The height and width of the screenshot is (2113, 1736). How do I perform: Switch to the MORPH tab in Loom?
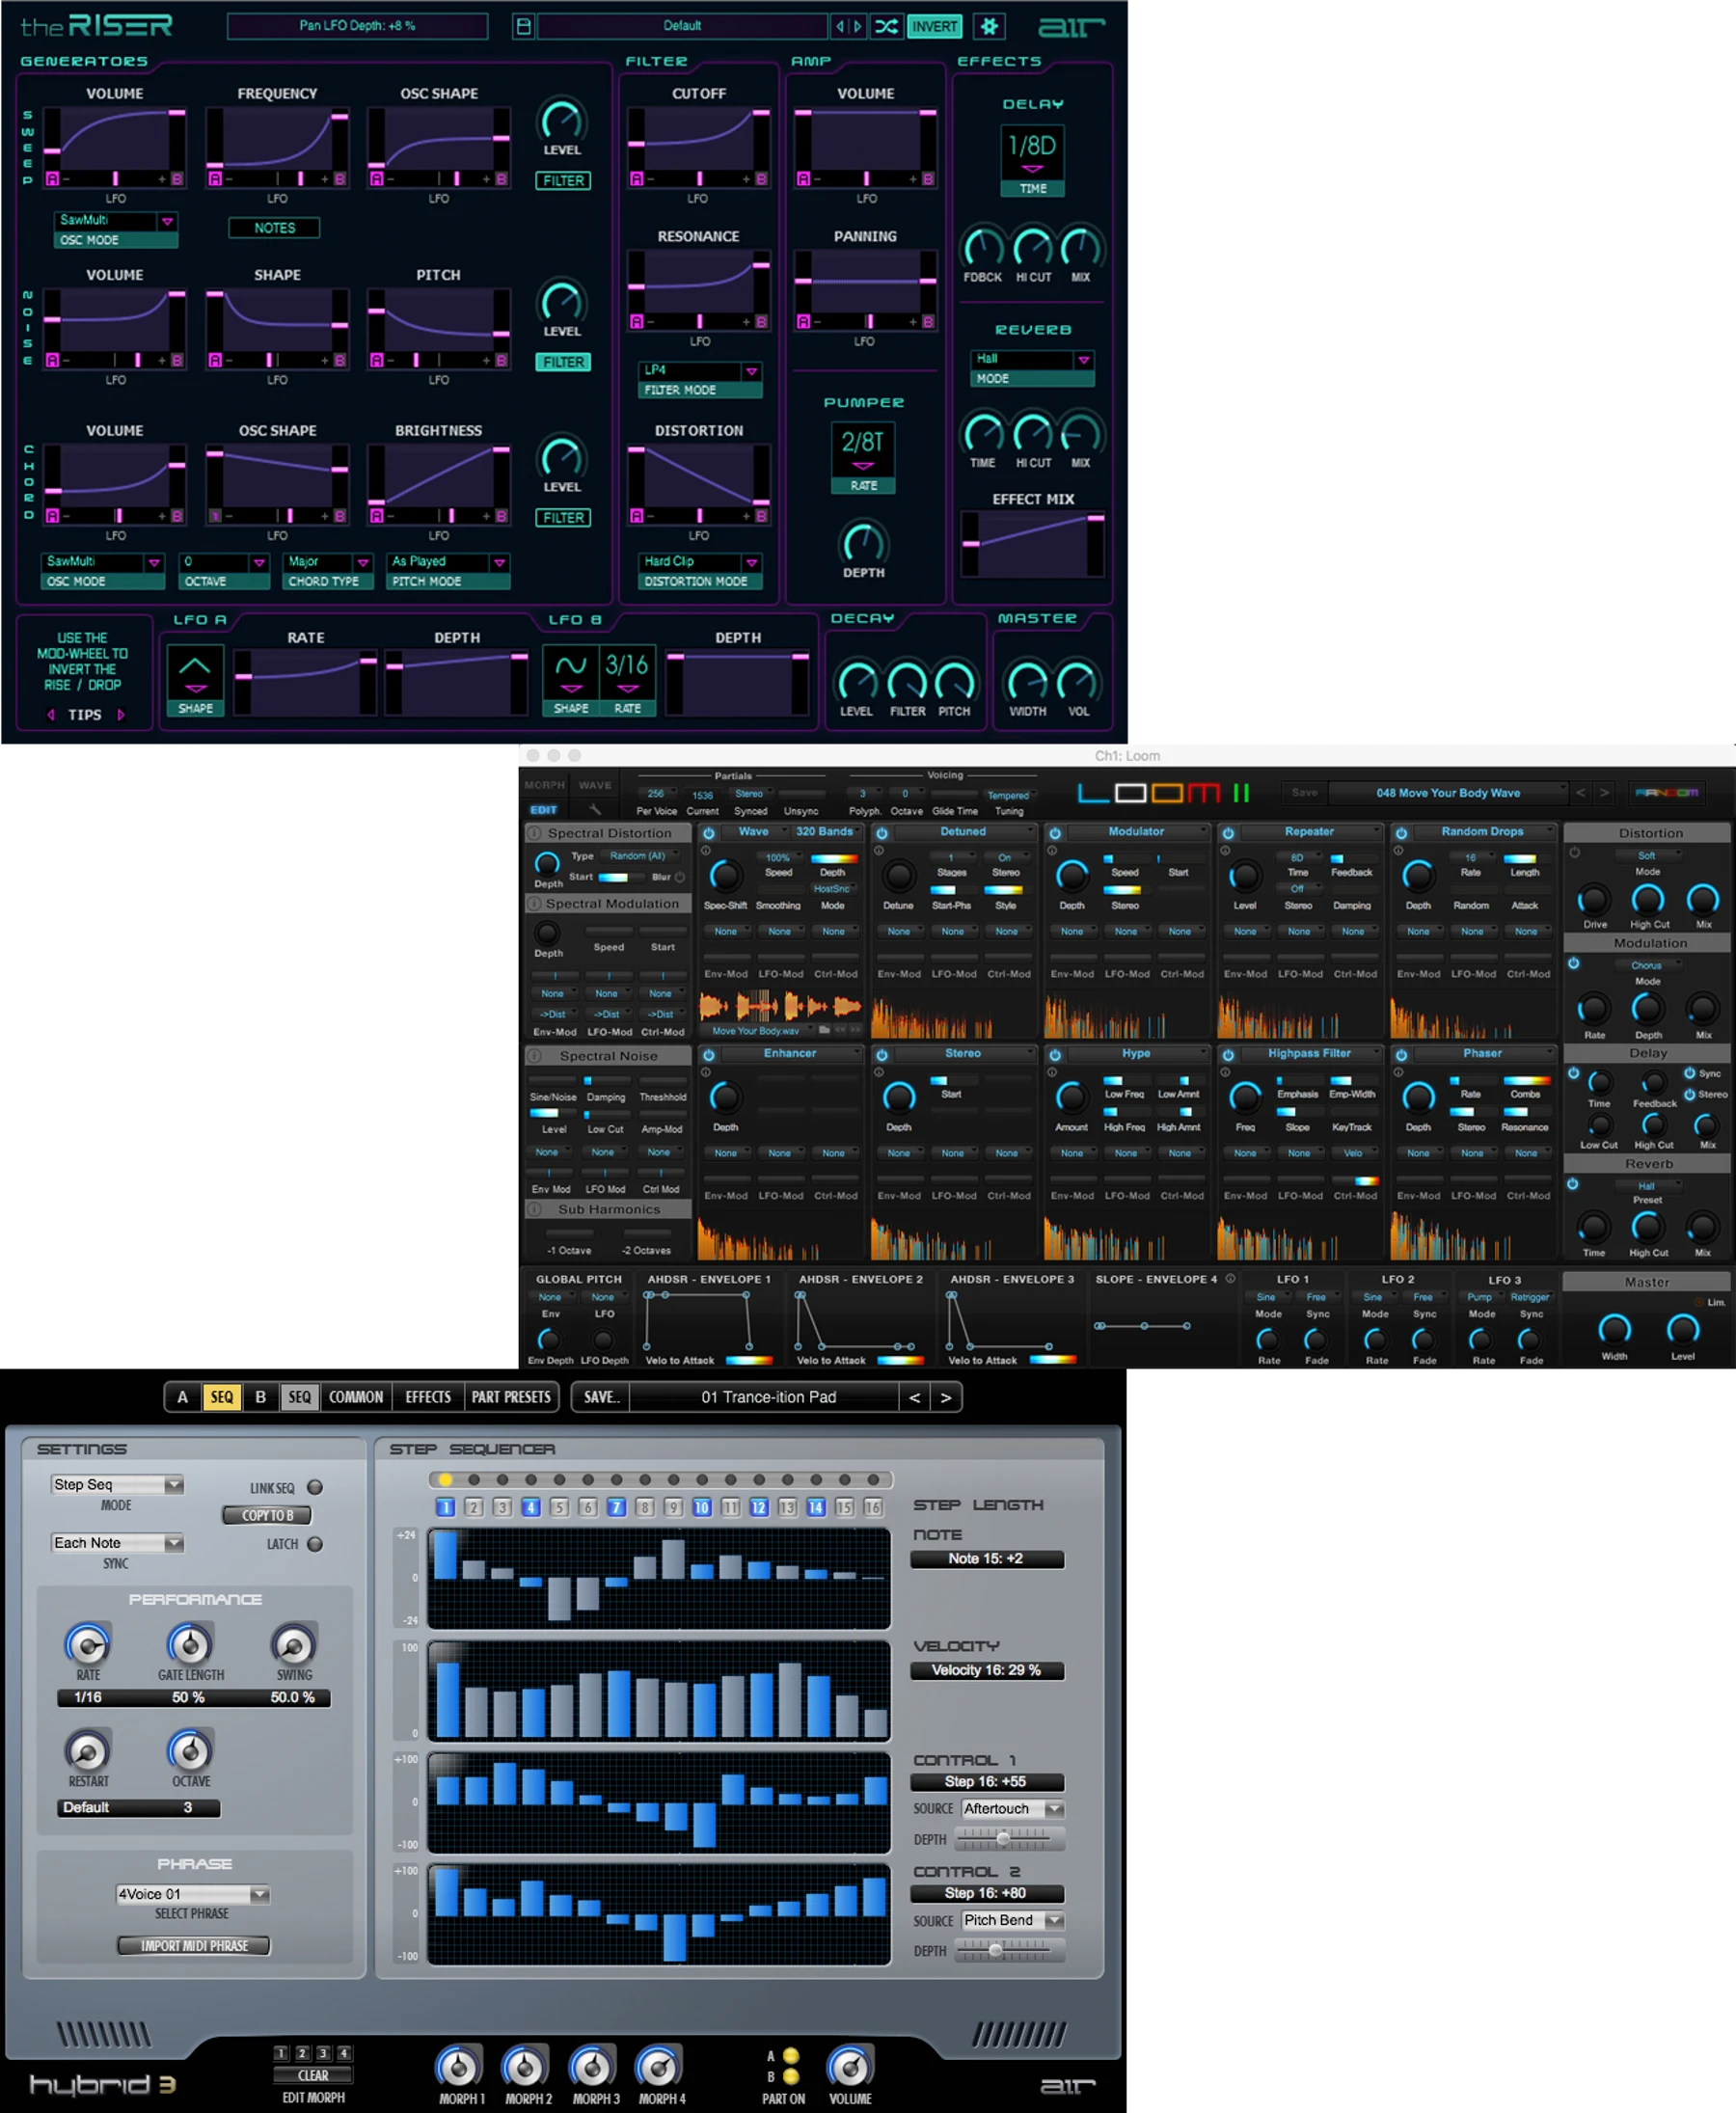coord(545,785)
